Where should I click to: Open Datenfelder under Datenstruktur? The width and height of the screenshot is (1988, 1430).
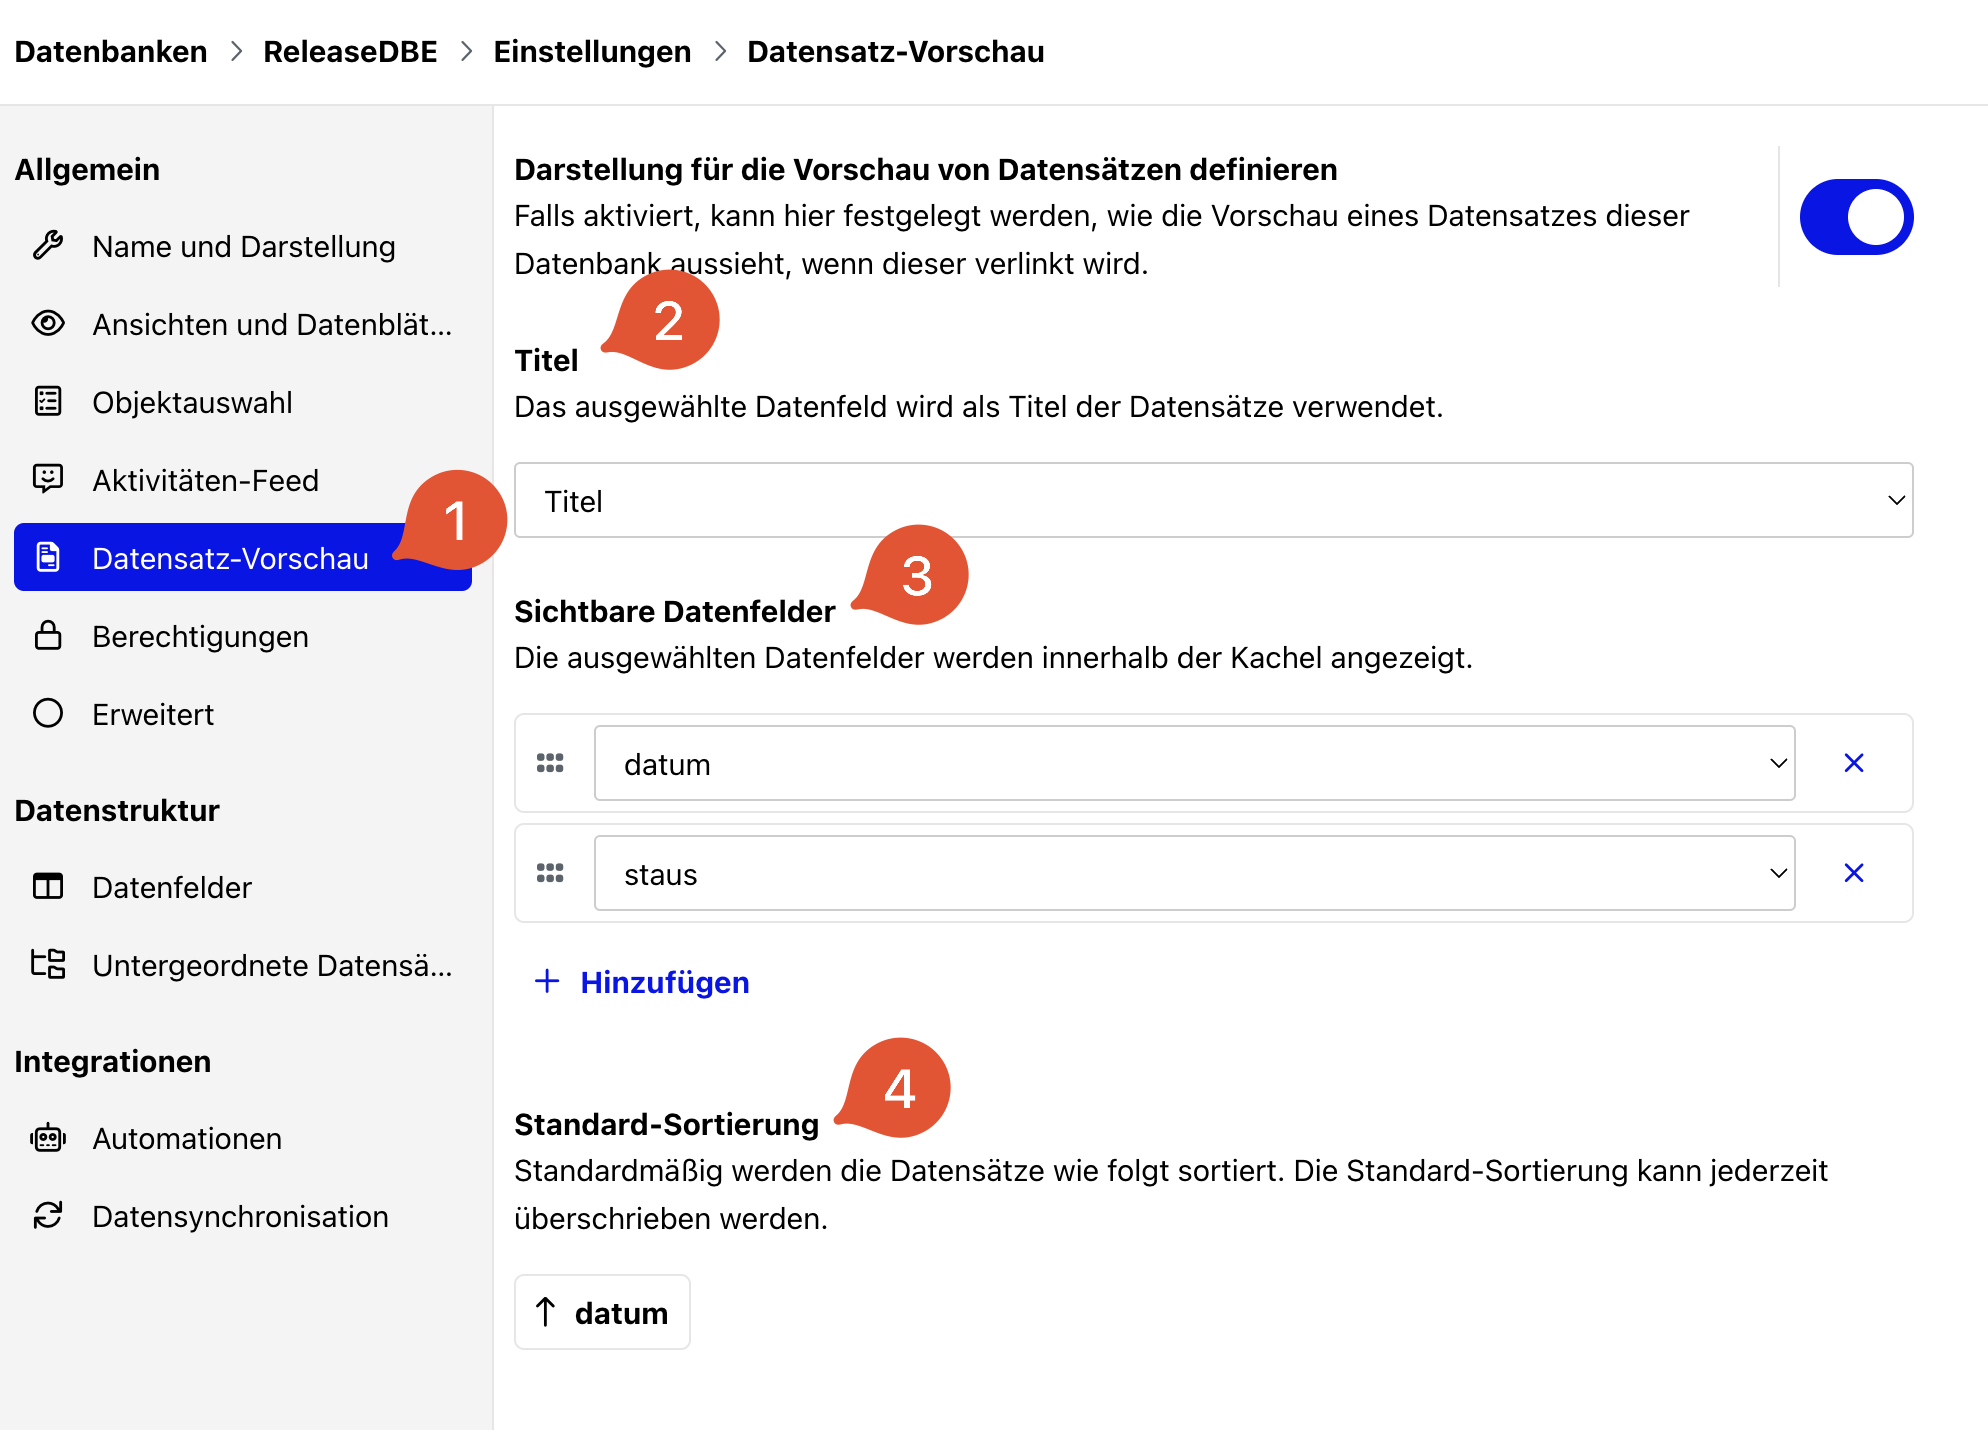pos(243,886)
